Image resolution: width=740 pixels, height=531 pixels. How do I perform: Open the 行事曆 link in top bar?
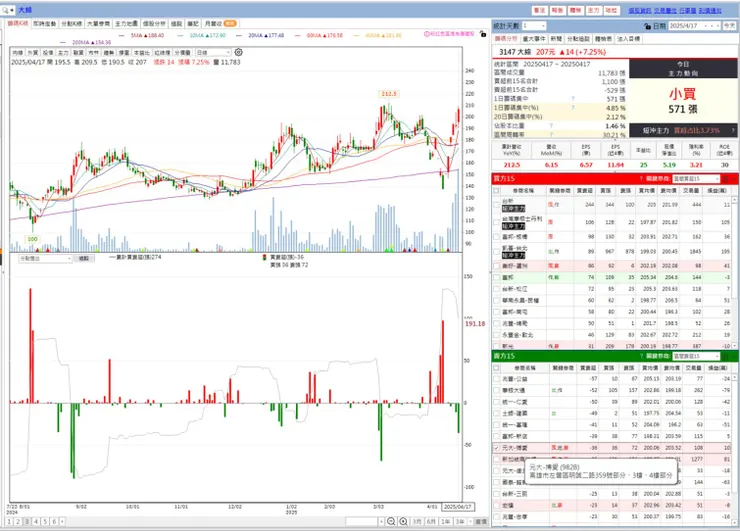688,10
